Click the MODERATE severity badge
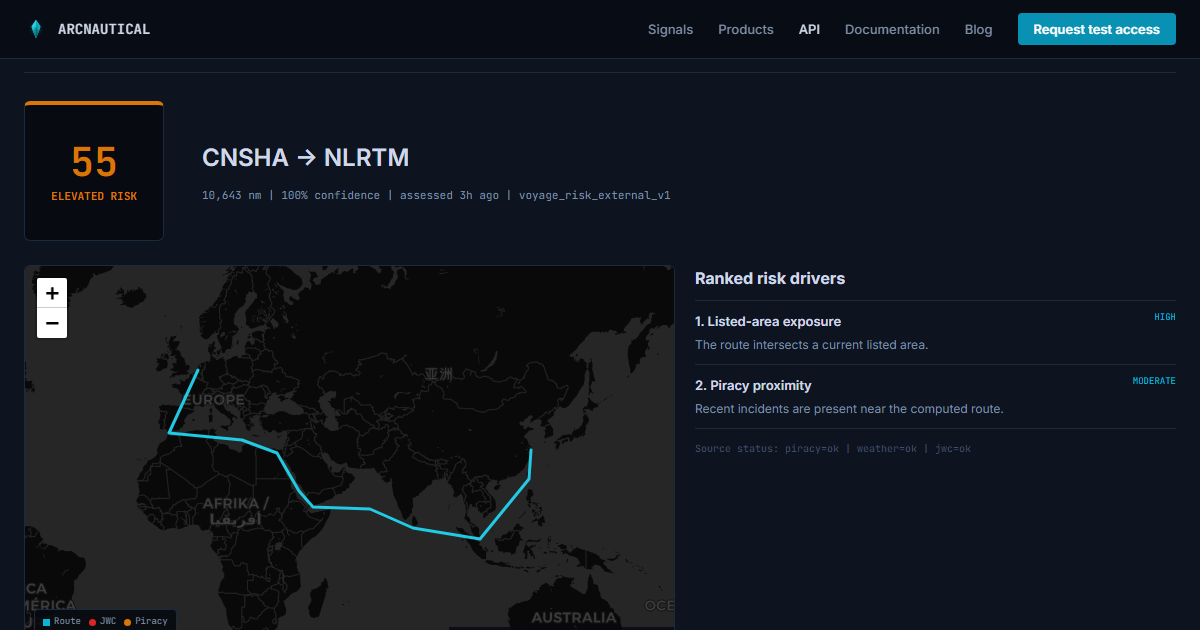Image resolution: width=1200 pixels, height=630 pixels. (x=1154, y=381)
